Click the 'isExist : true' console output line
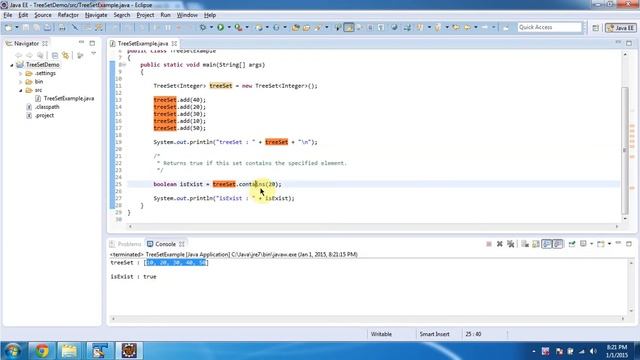 [133, 277]
